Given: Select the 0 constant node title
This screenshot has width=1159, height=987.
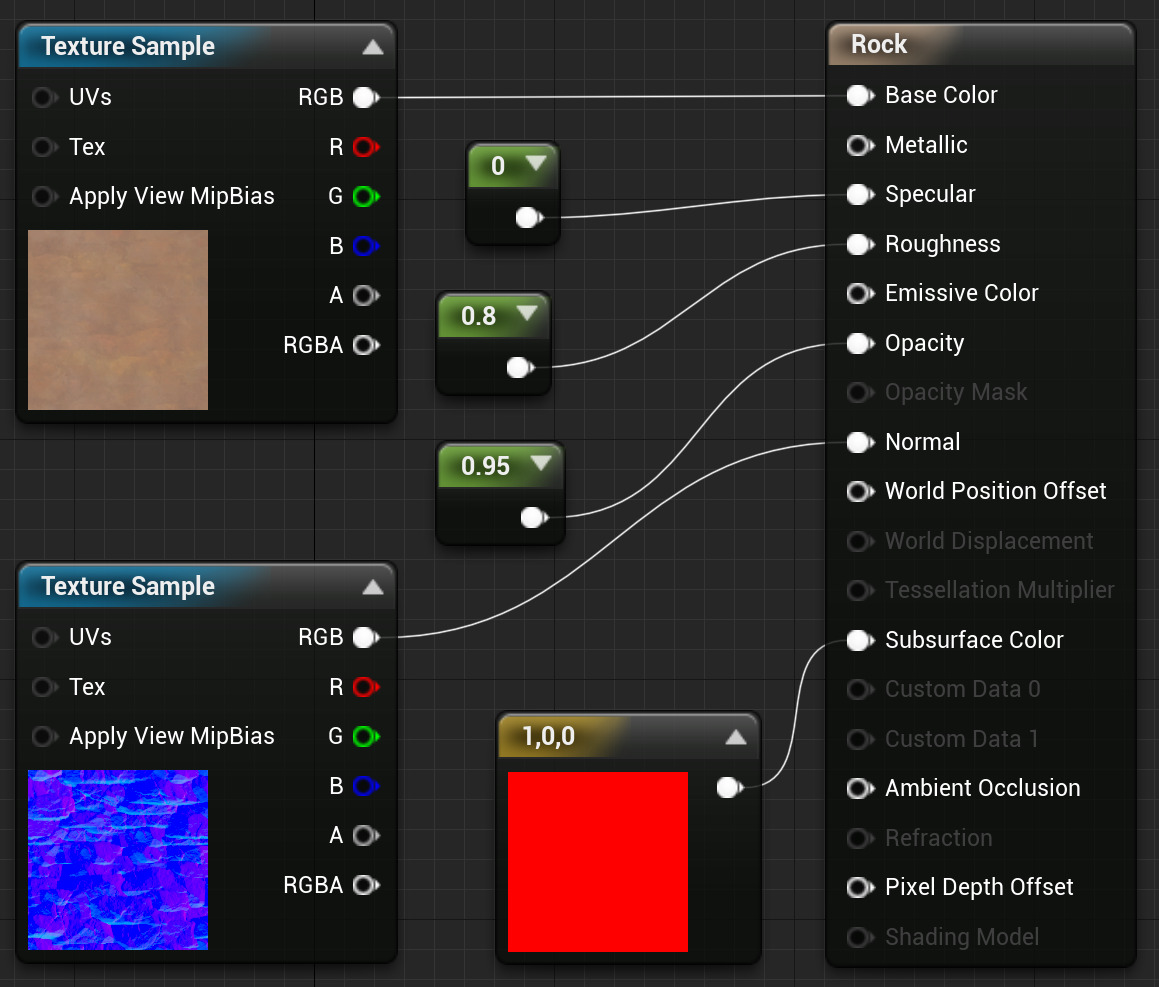Looking at the screenshot, I should (x=498, y=166).
